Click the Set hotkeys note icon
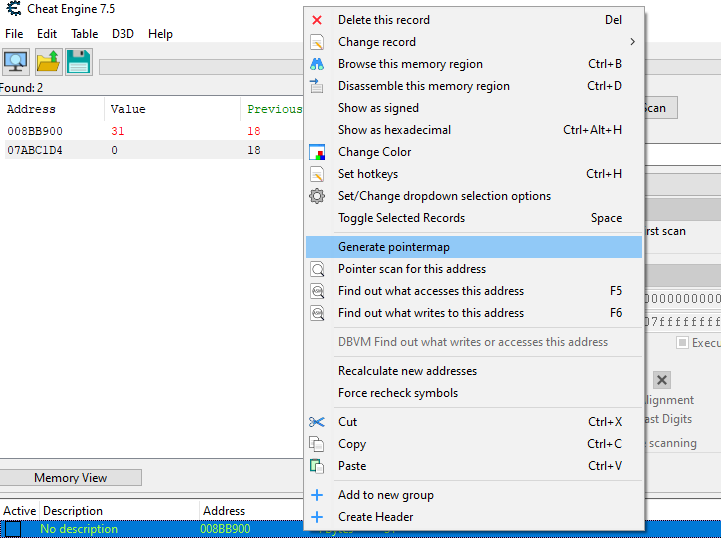721x538 pixels. click(317, 174)
